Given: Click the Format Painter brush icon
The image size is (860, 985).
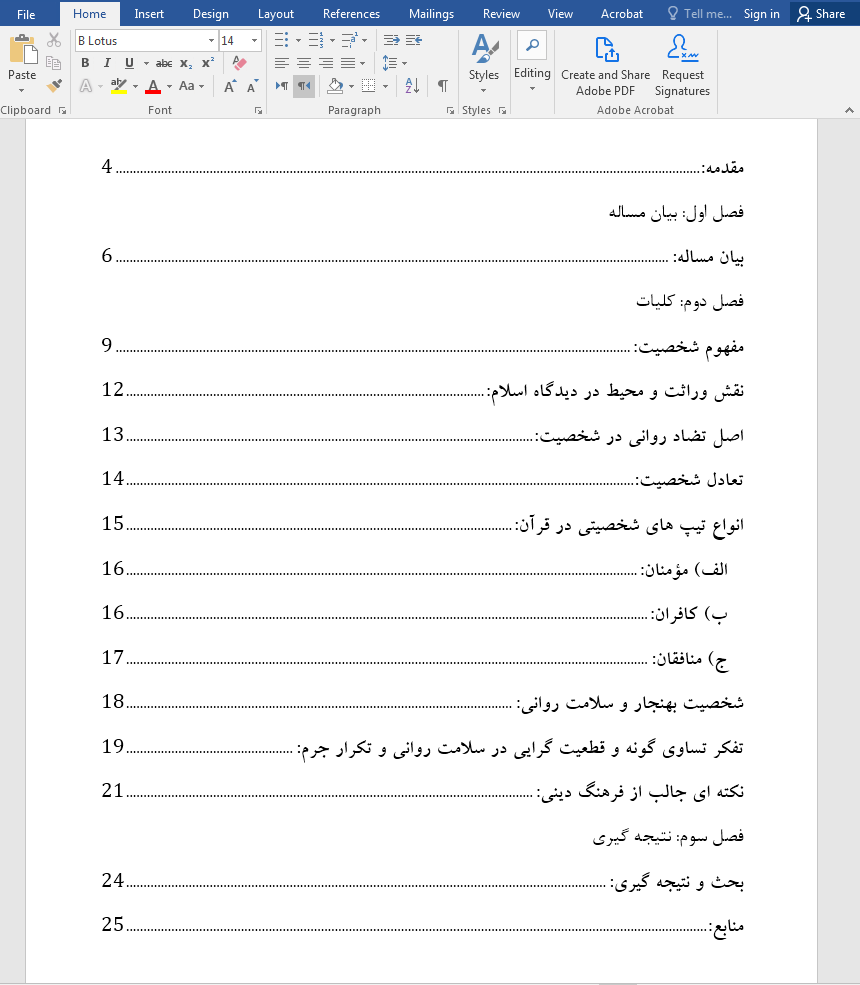Looking at the screenshot, I should pos(54,86).
